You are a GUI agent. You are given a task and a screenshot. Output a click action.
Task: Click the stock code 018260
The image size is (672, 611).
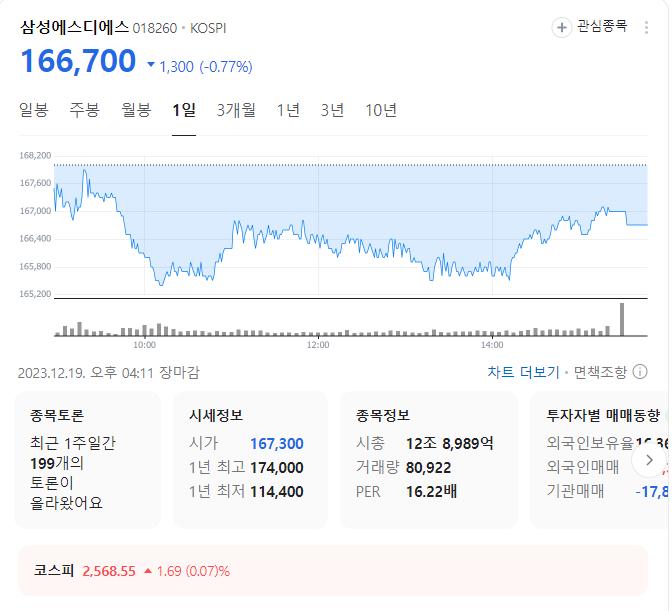coord(155,28)
